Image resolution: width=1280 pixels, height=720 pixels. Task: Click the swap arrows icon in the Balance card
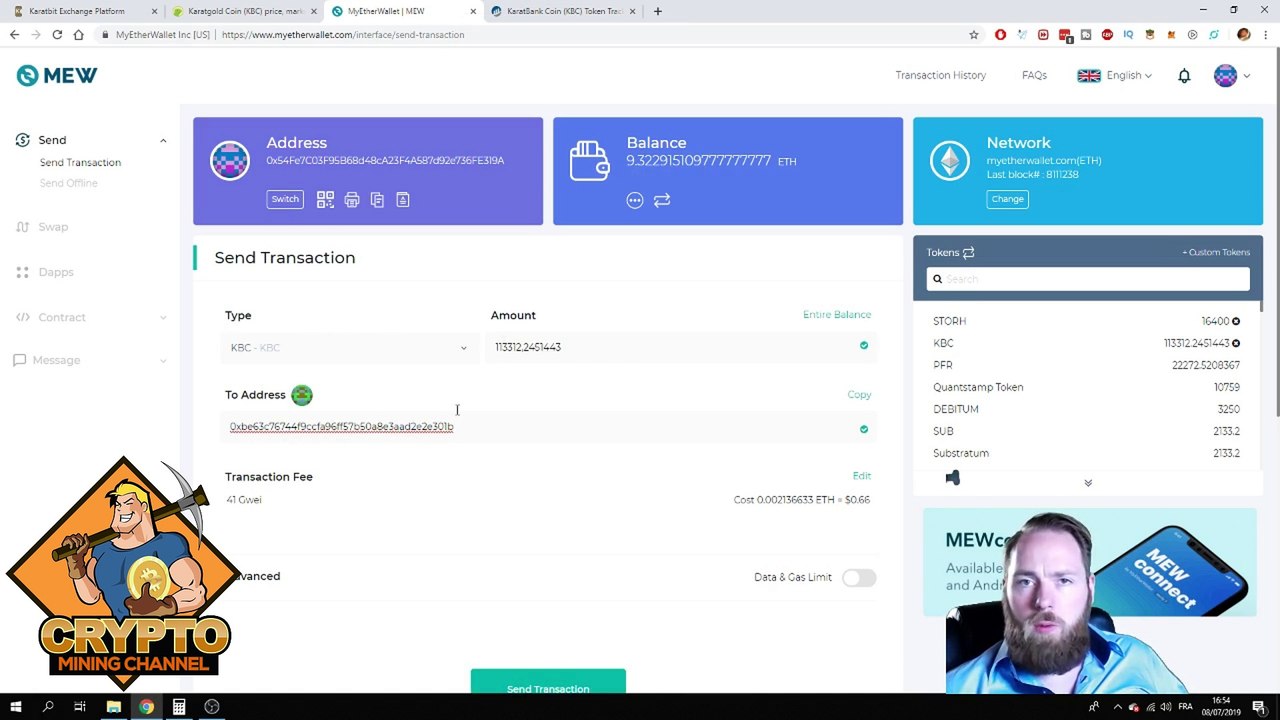(662, 200)
